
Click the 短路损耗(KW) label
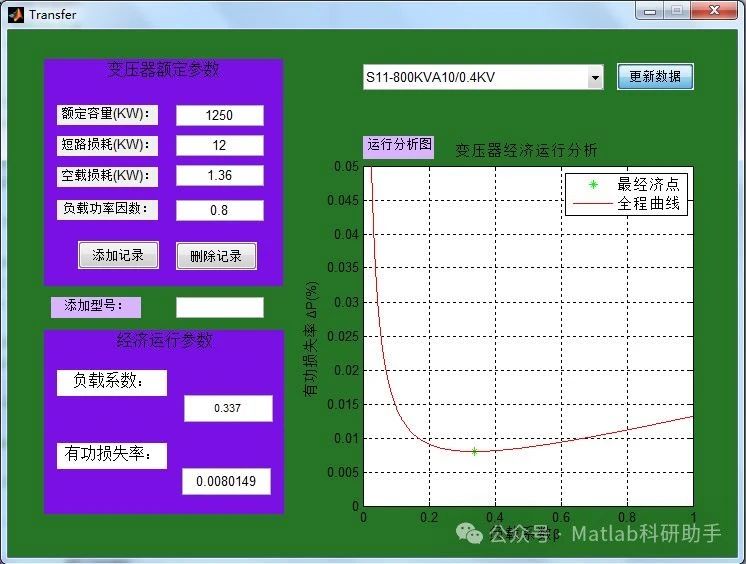coord(107,145)
